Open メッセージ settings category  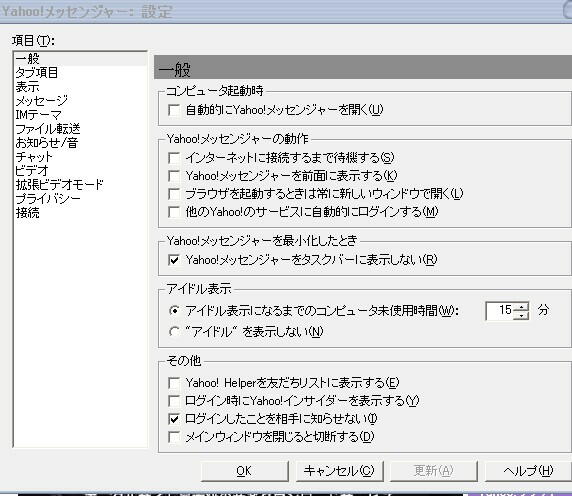point(42,101)
